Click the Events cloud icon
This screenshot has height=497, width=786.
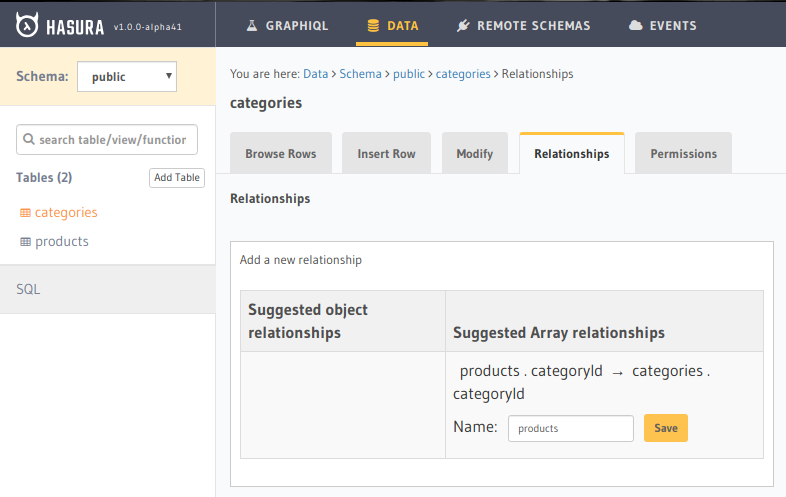(635, 26)
